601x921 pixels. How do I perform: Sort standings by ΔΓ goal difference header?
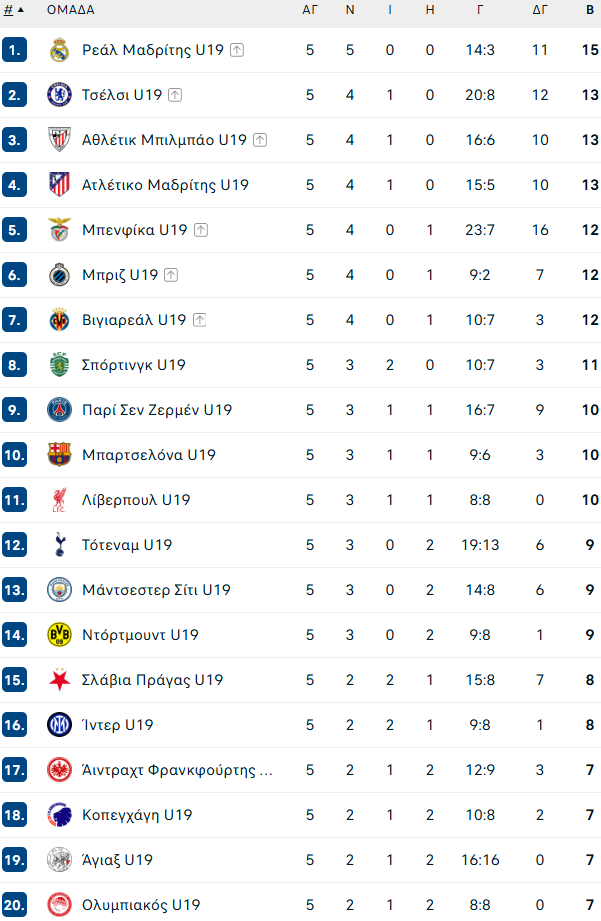click(x=540, y=10)
